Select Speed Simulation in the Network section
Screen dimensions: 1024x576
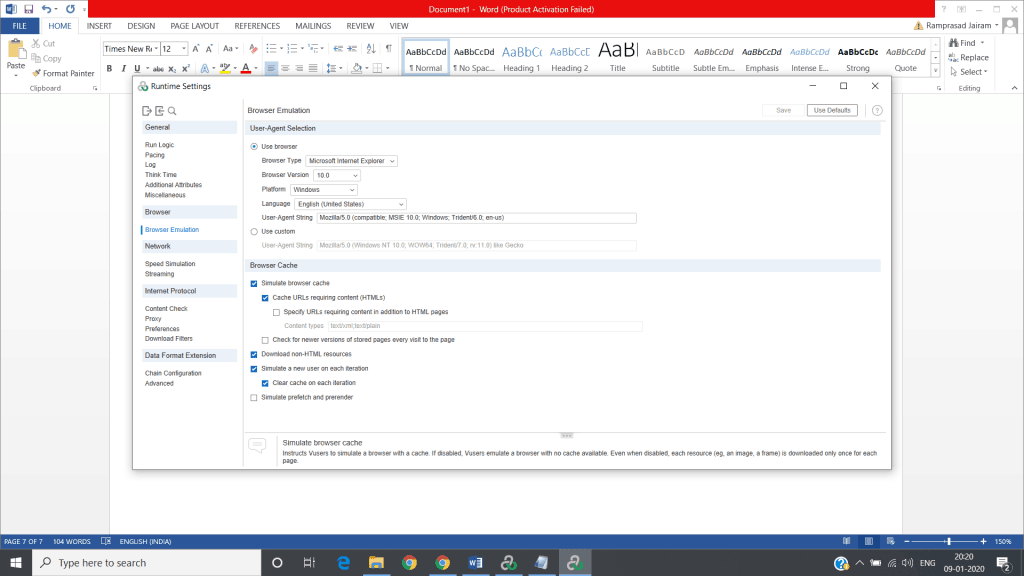tap(170, 264)
